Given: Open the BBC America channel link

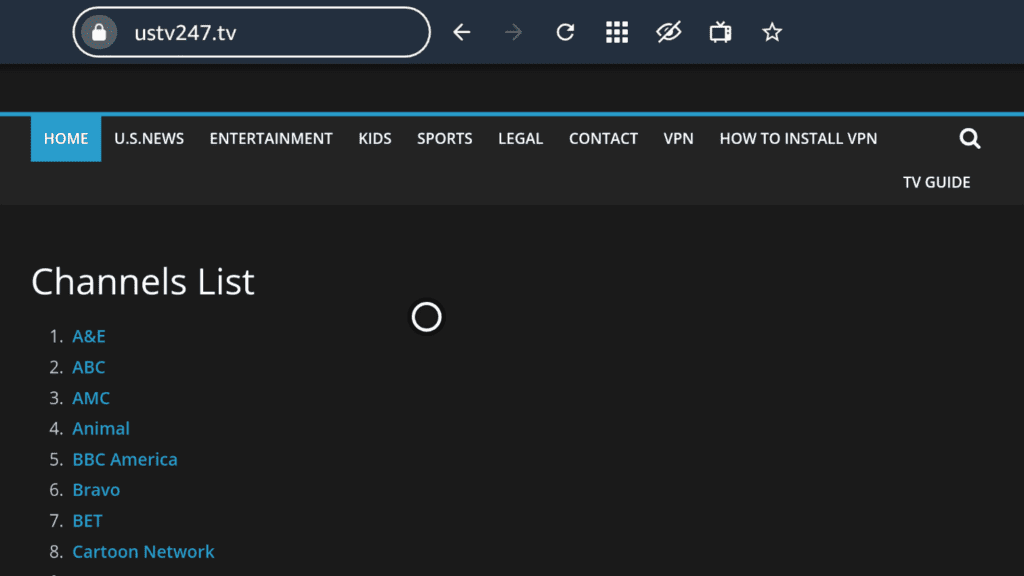Looking at the screenshot, I should [125, 459].
